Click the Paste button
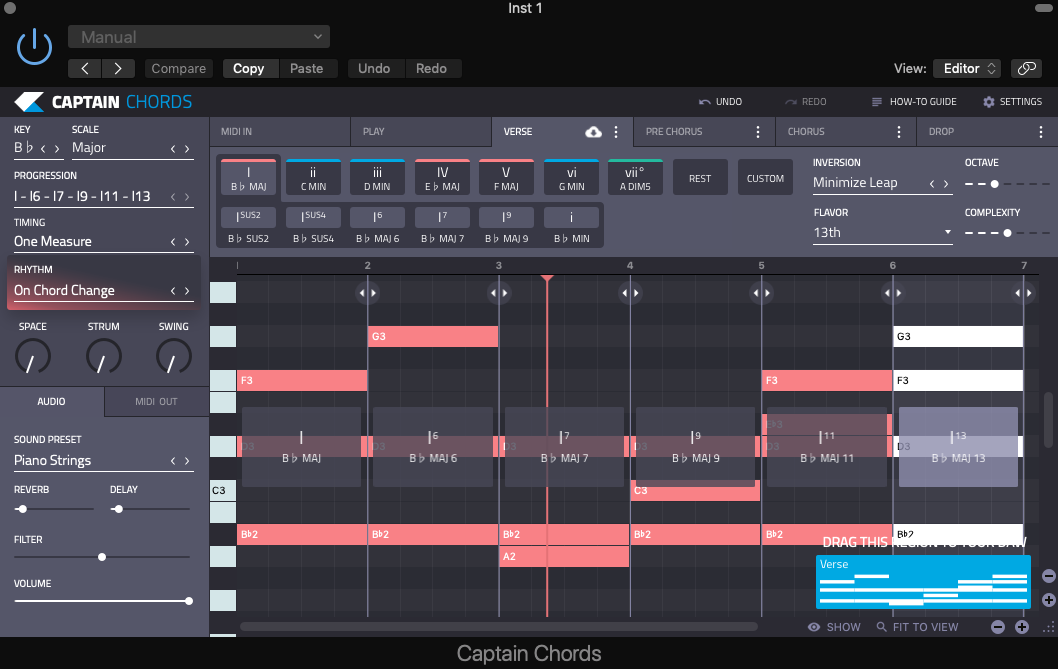1058x669 pixels. 306,68
